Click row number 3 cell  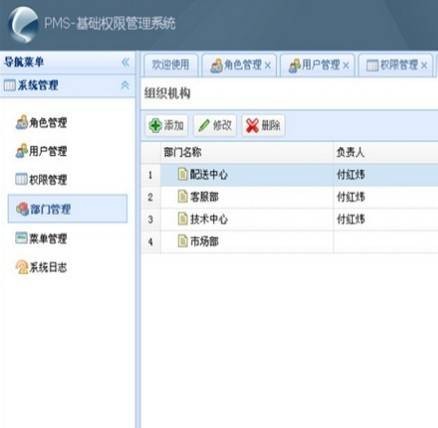(x=151, y=219)
